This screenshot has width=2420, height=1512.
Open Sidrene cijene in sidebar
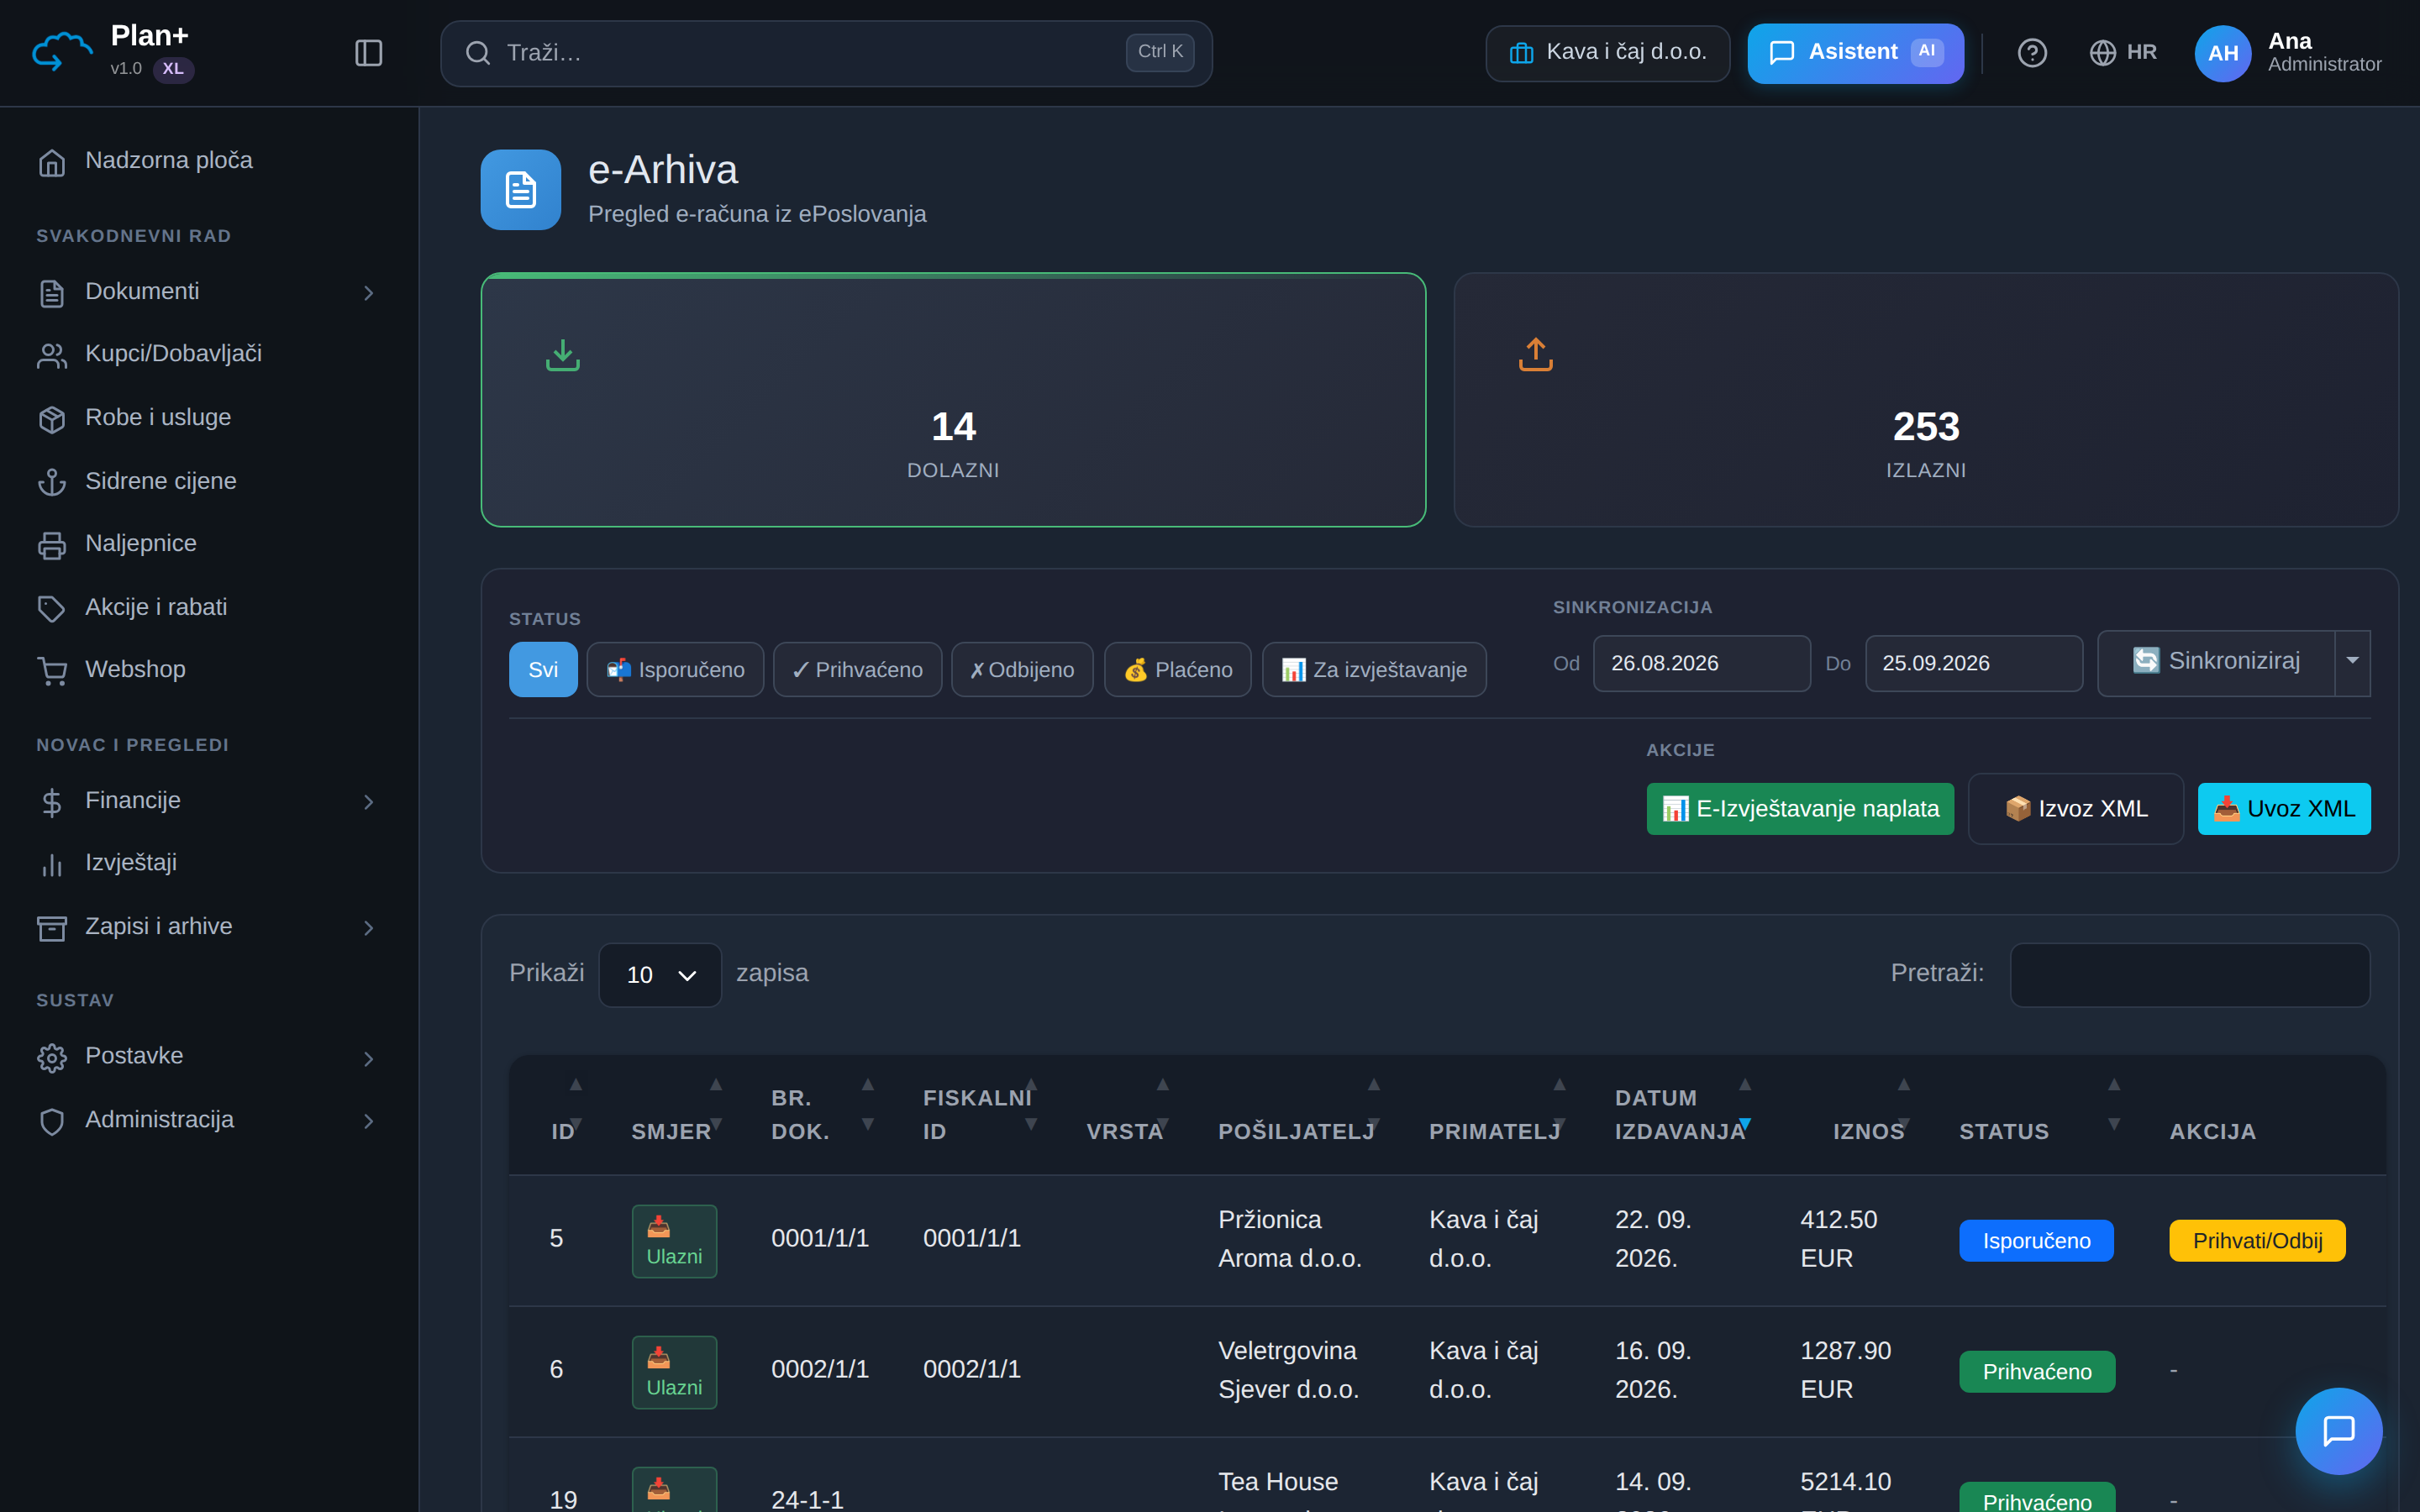(x=209, y=481)
